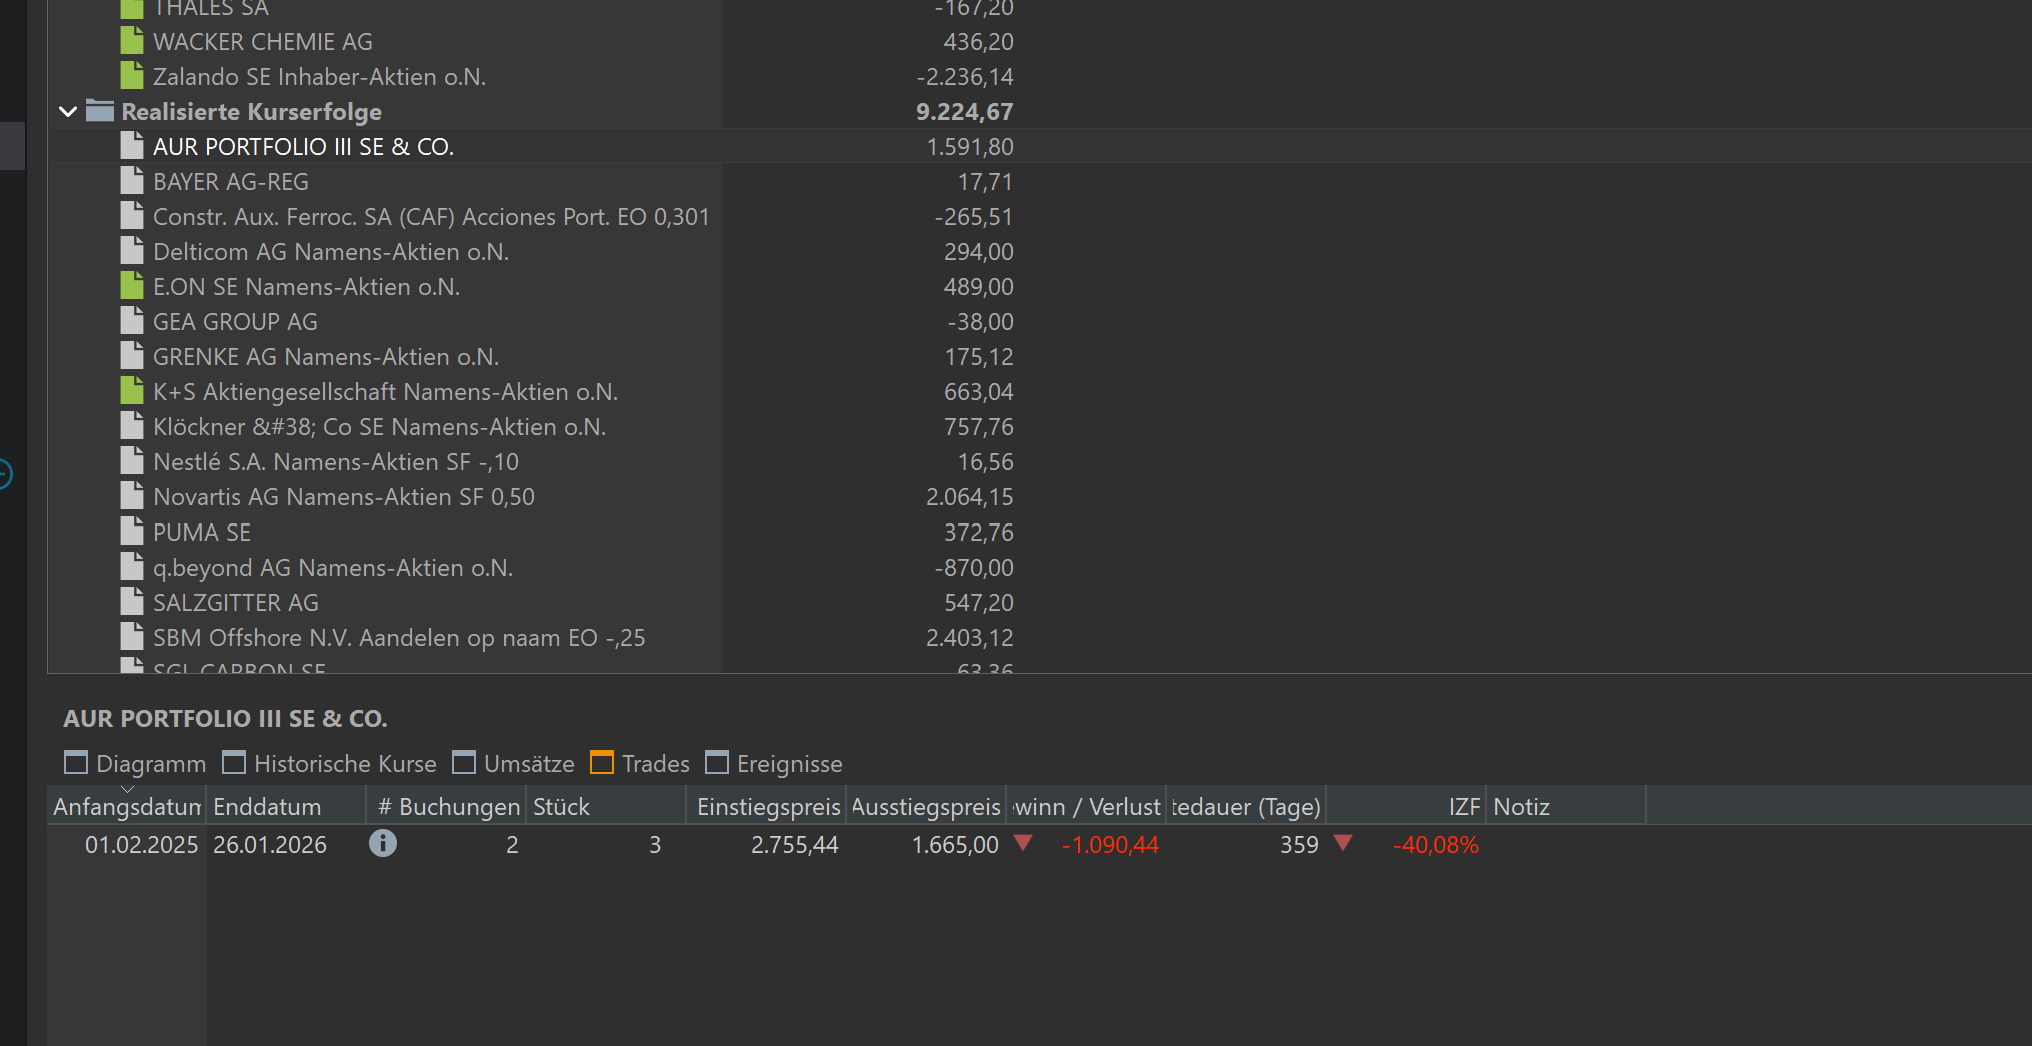Sort the table by IZF column
Image resolution: width=2032 pixels, height=1046 pixels.
coord(1463,807)
